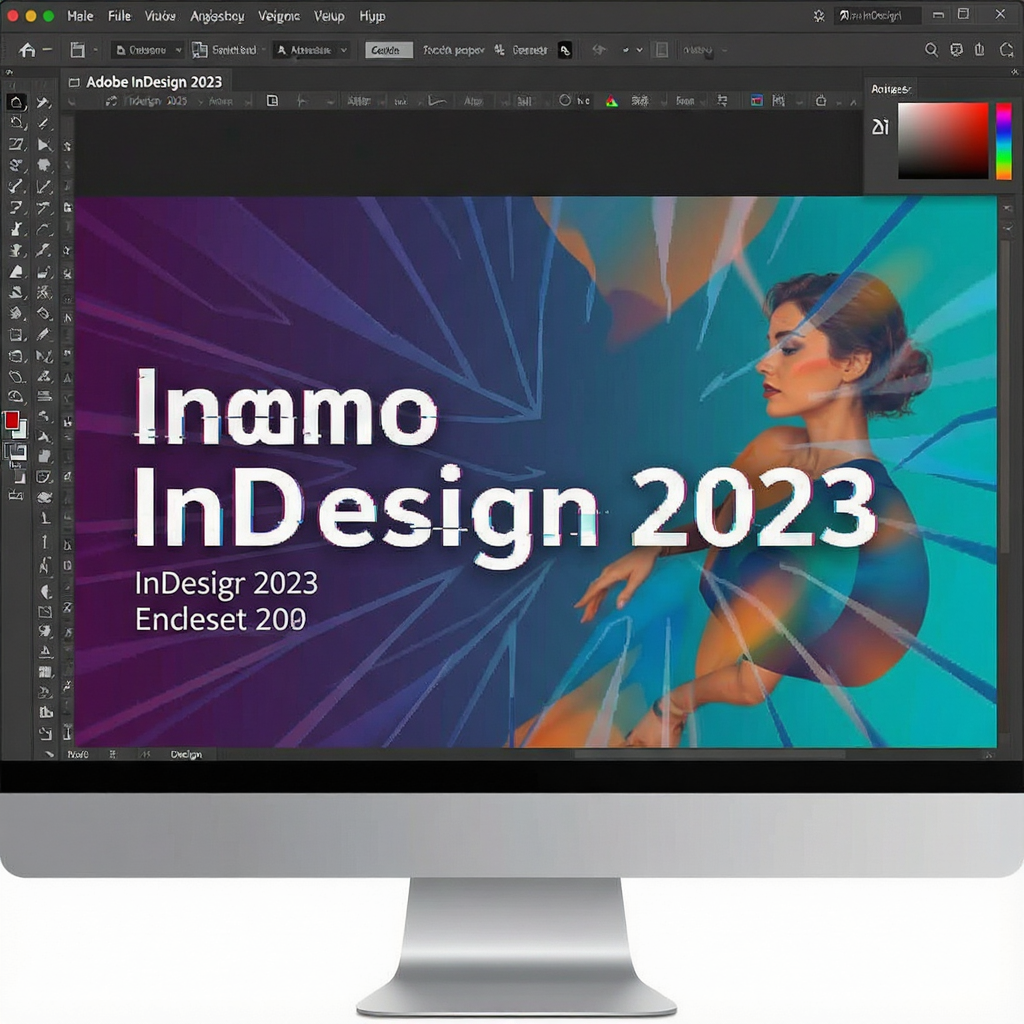The width and height of the screenshot is (1024, 1024).
Task: Expand the dropdown with the "A" icon
Action: pyautogui.click(x=312, y=50)
